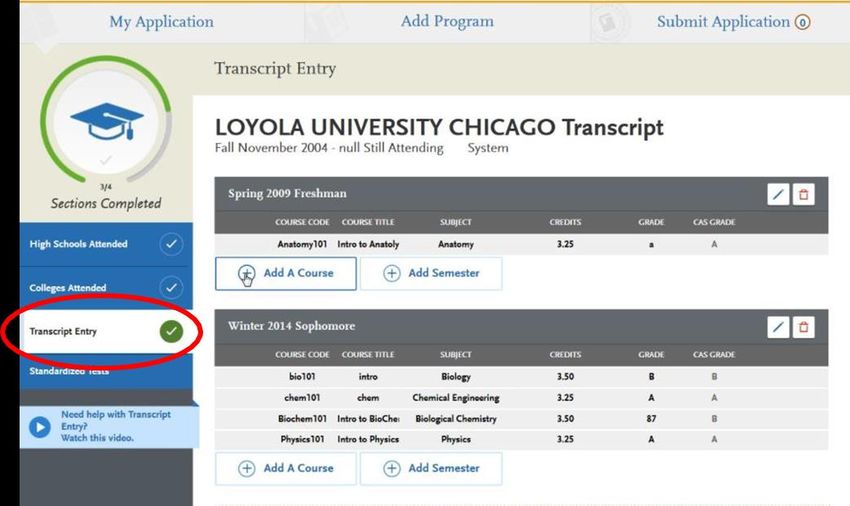Click the 'Chemical Engineering' subject cell
850x506 pixels.
[456, 398]
